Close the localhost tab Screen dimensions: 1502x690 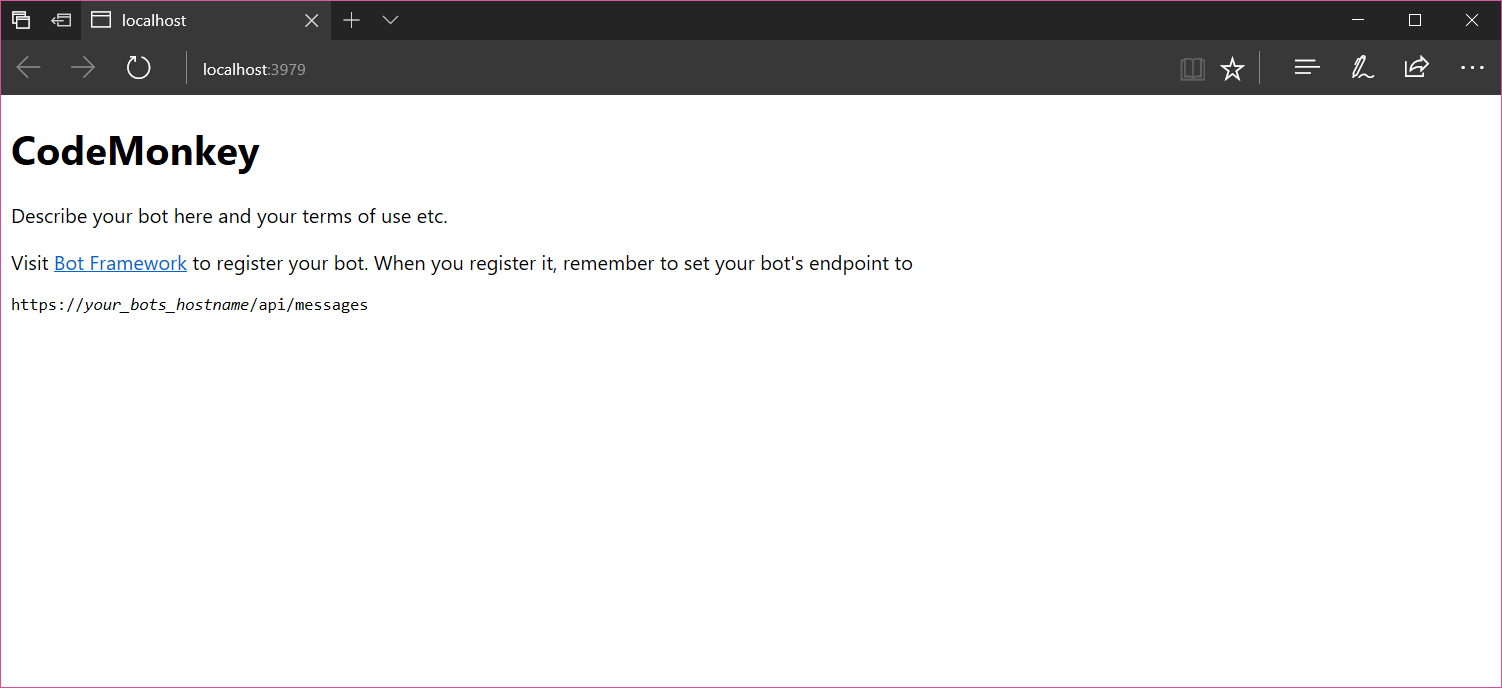tap(311, 20)
